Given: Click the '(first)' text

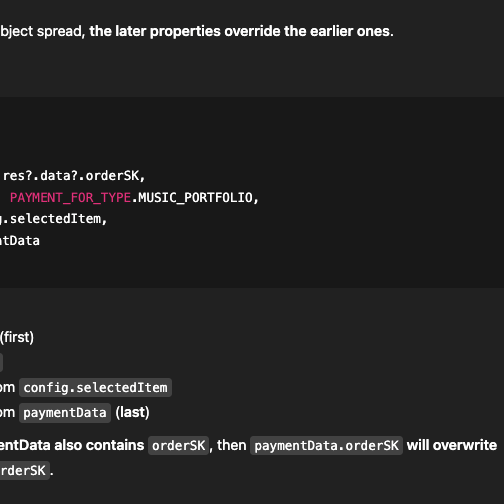Looking at the screenshot, I should click(x=17, y=337).
